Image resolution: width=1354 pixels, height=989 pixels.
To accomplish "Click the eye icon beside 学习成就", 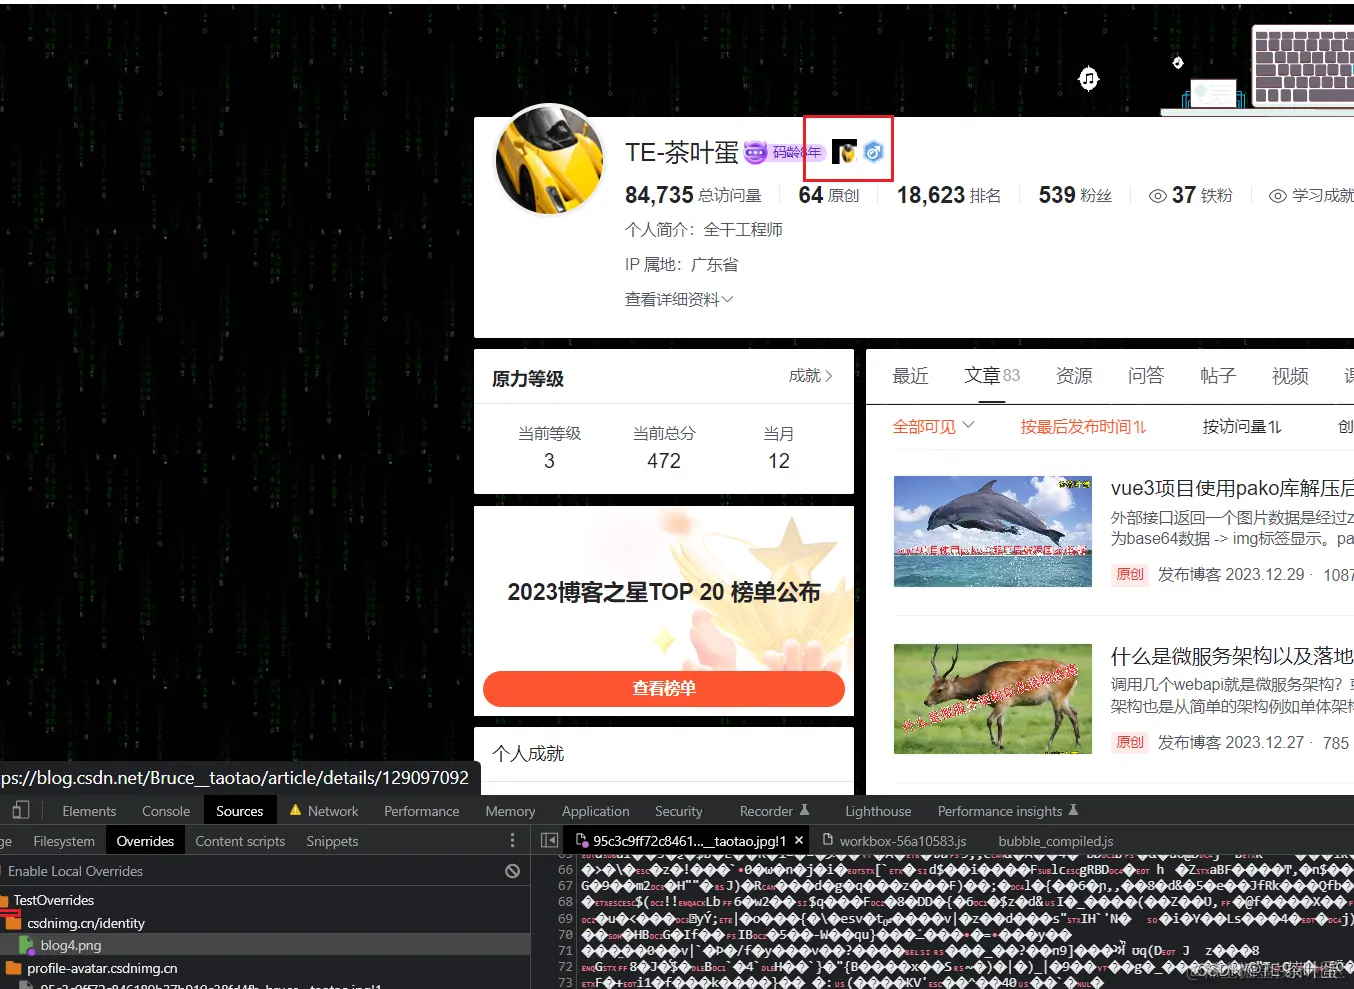I will point(1278,196).
